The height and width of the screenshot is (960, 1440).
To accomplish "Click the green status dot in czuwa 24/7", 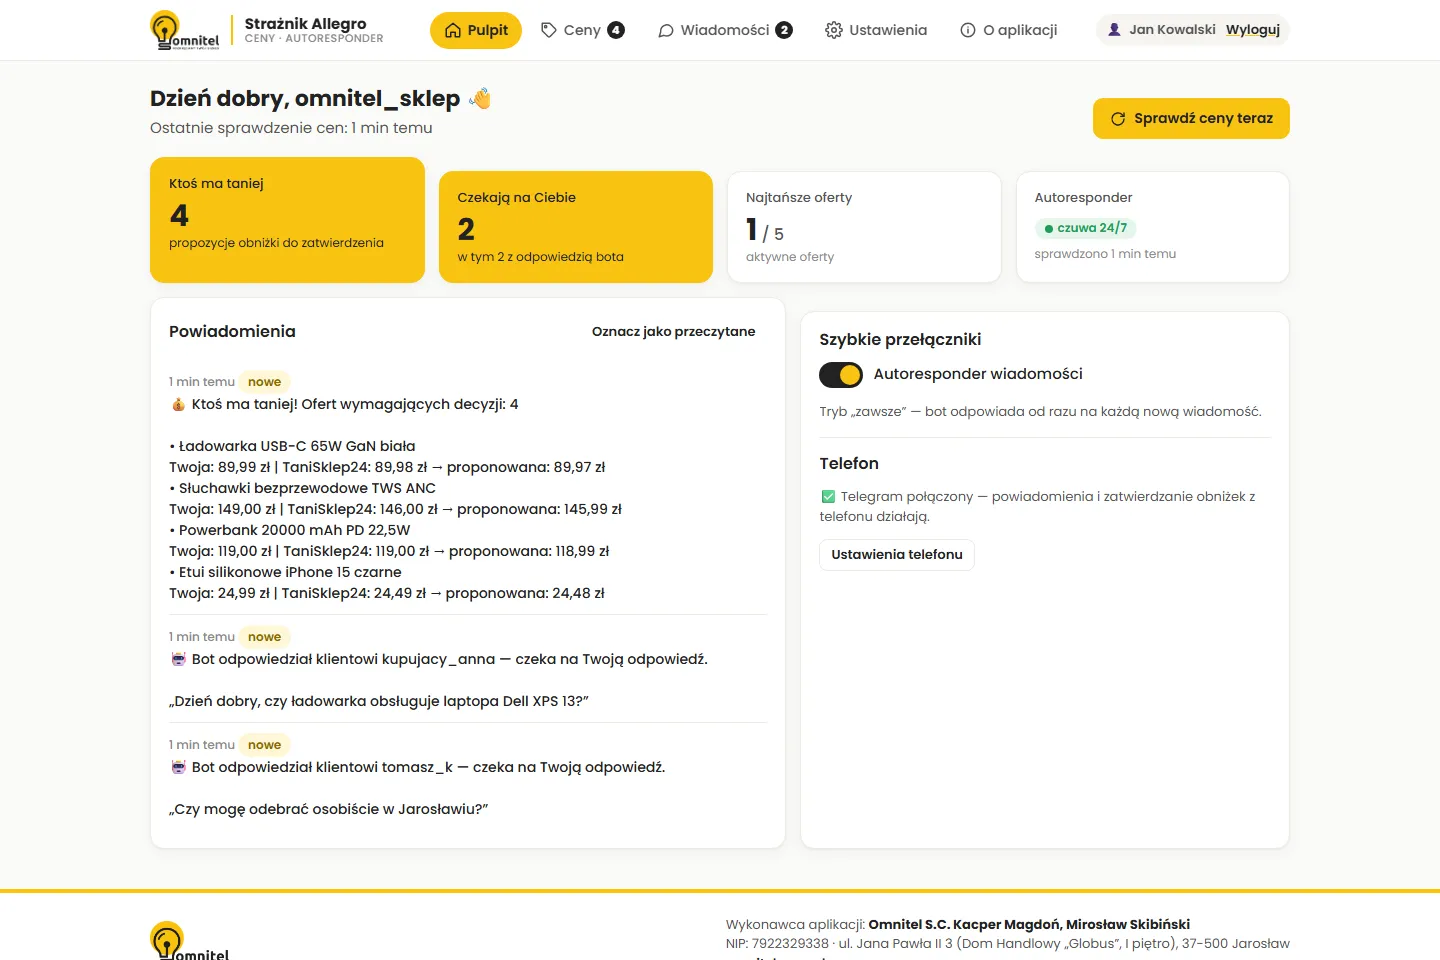I will (x=1049, y=228).
